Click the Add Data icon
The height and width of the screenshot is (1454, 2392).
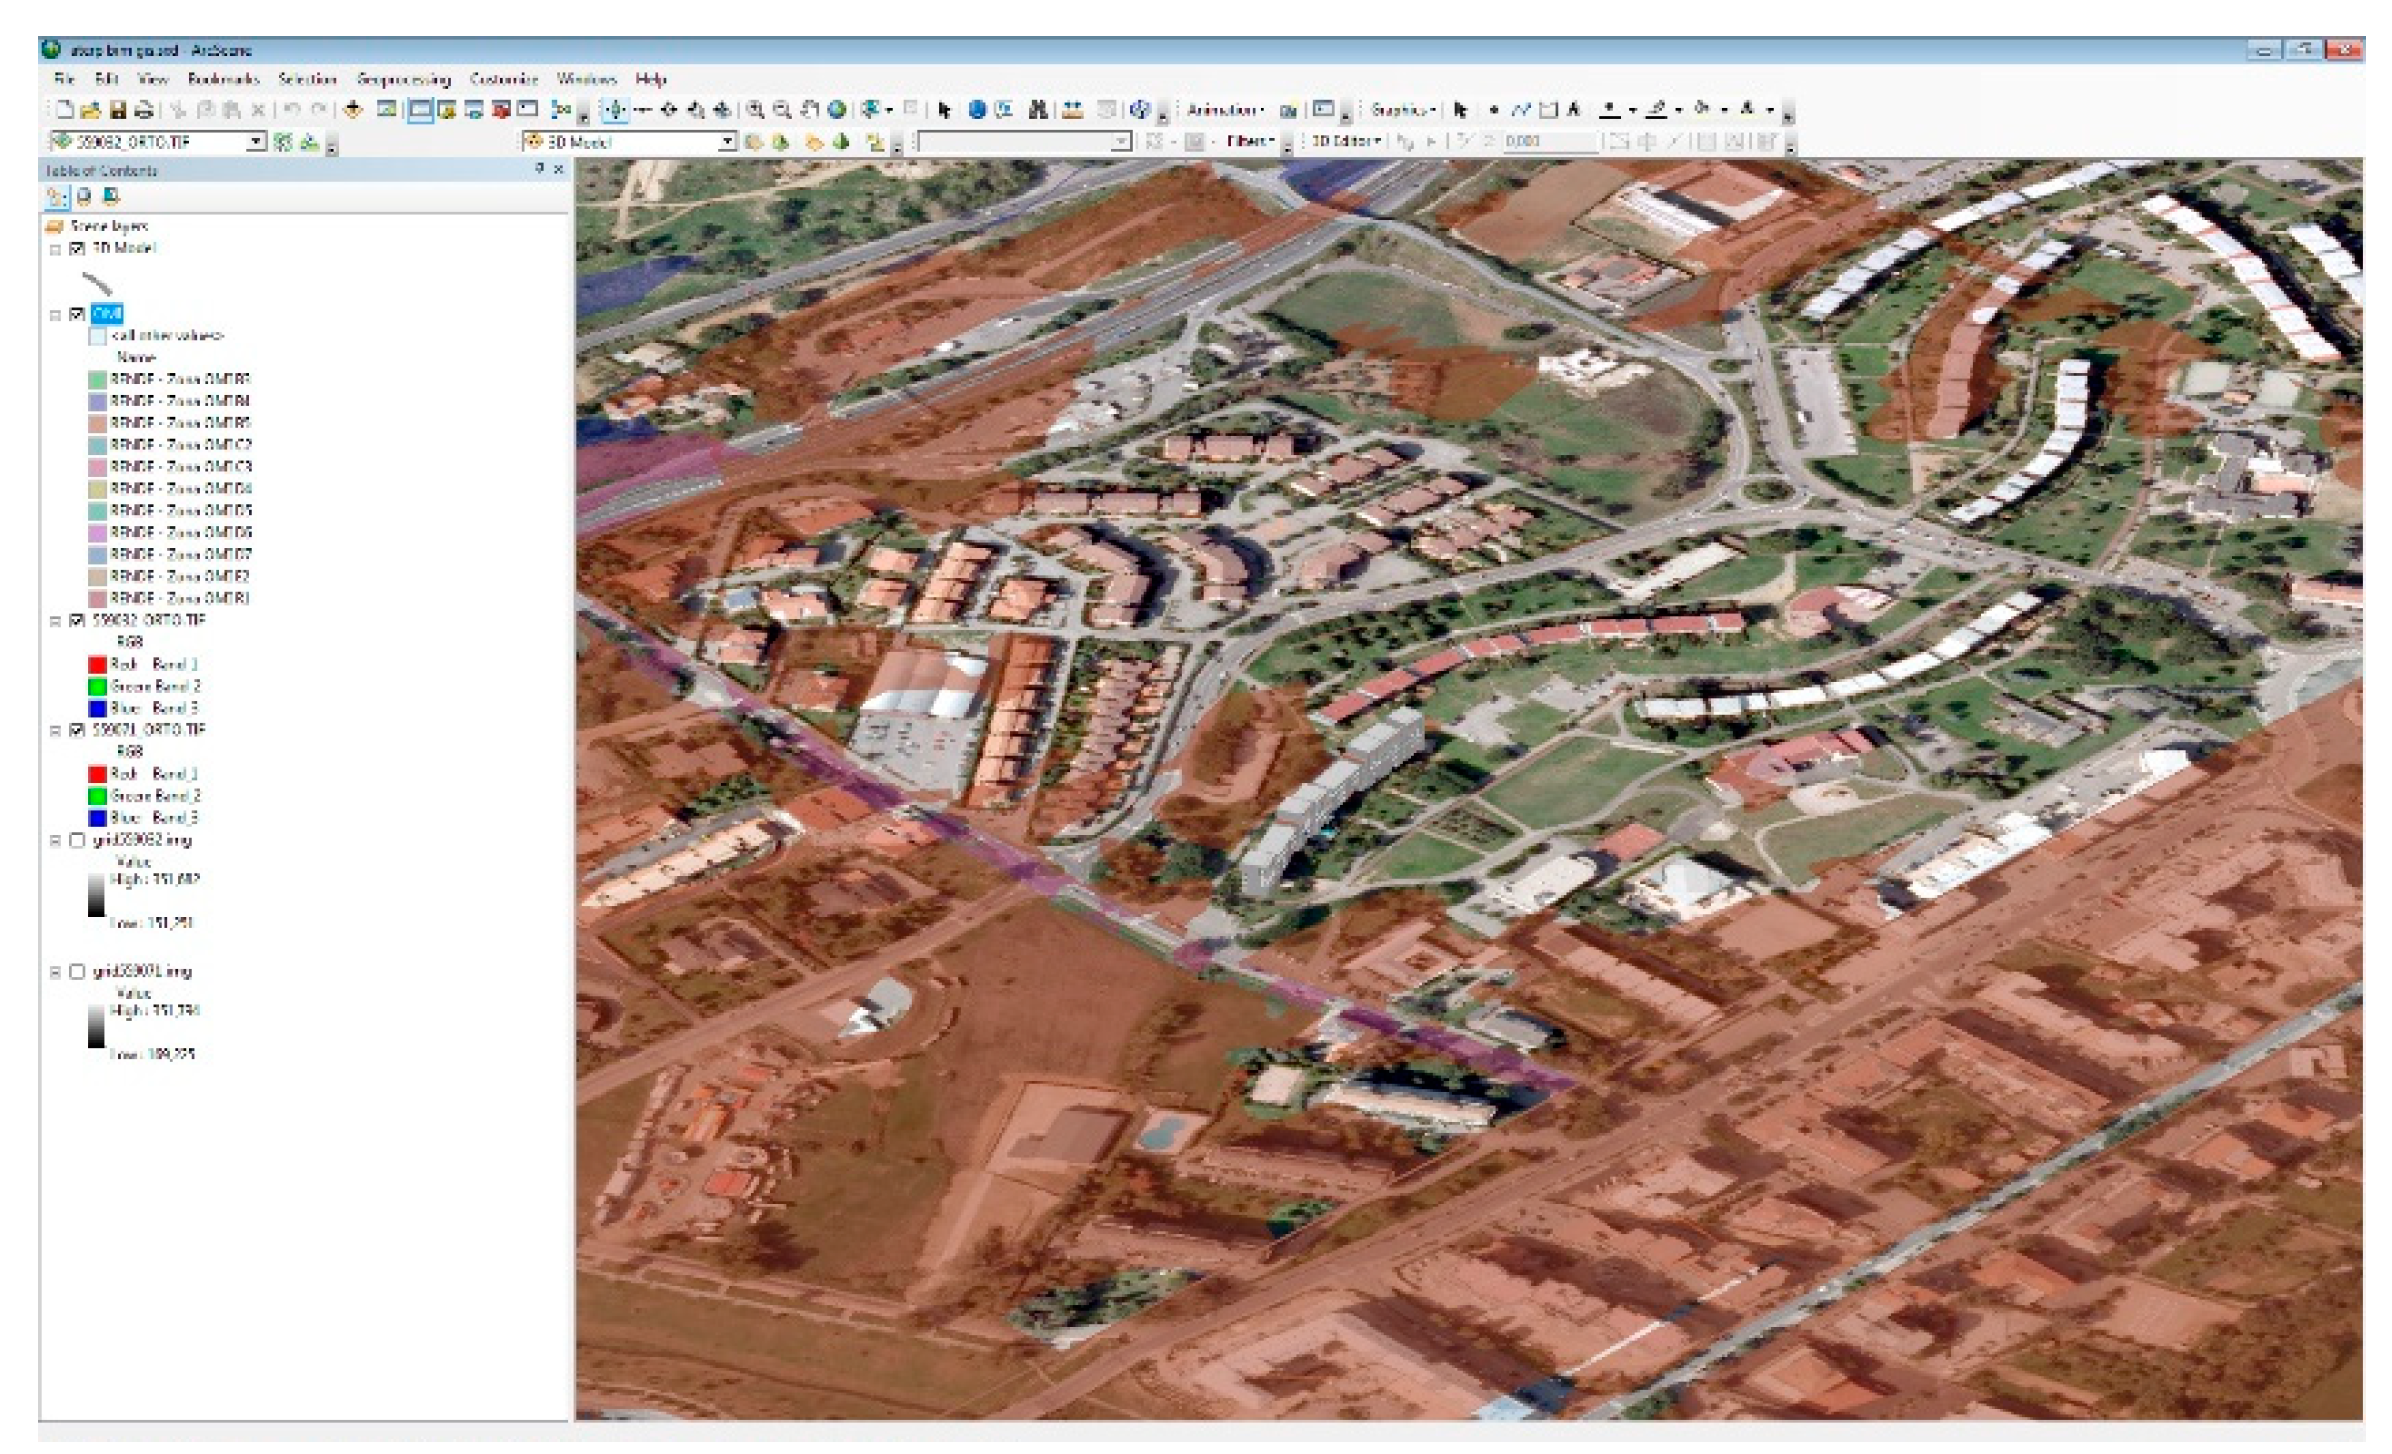(x=352, y=110)
